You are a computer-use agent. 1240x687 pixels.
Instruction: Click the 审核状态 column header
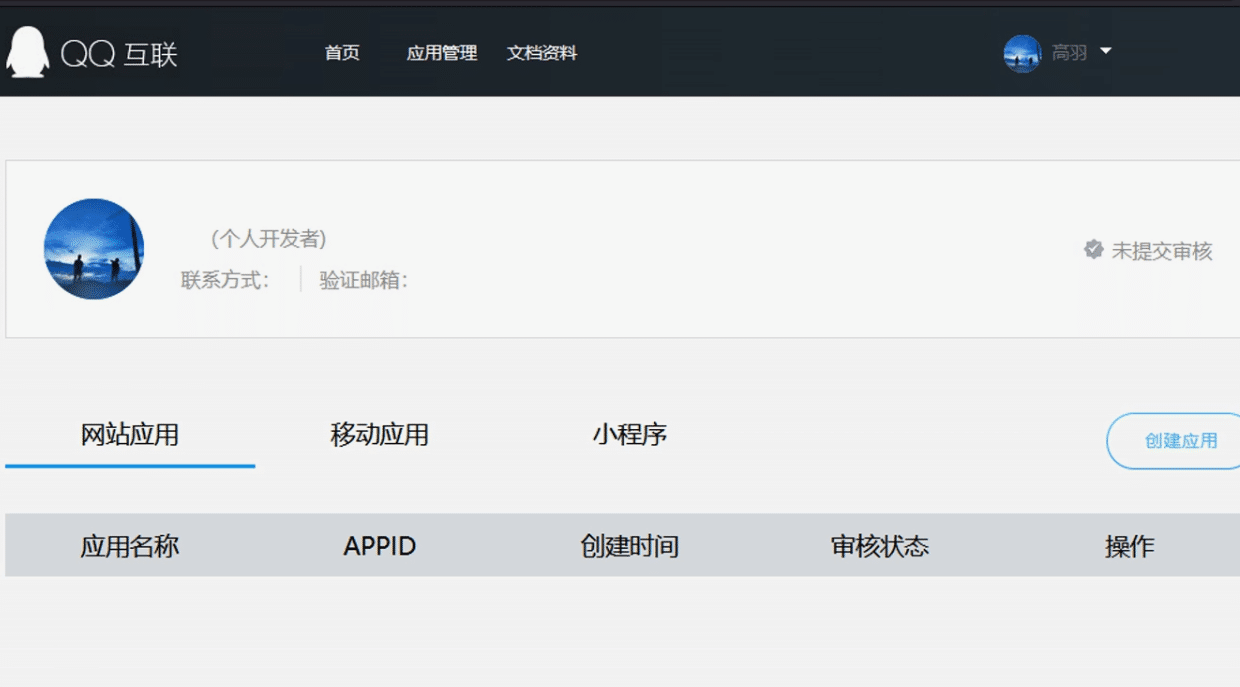(879, 546)
